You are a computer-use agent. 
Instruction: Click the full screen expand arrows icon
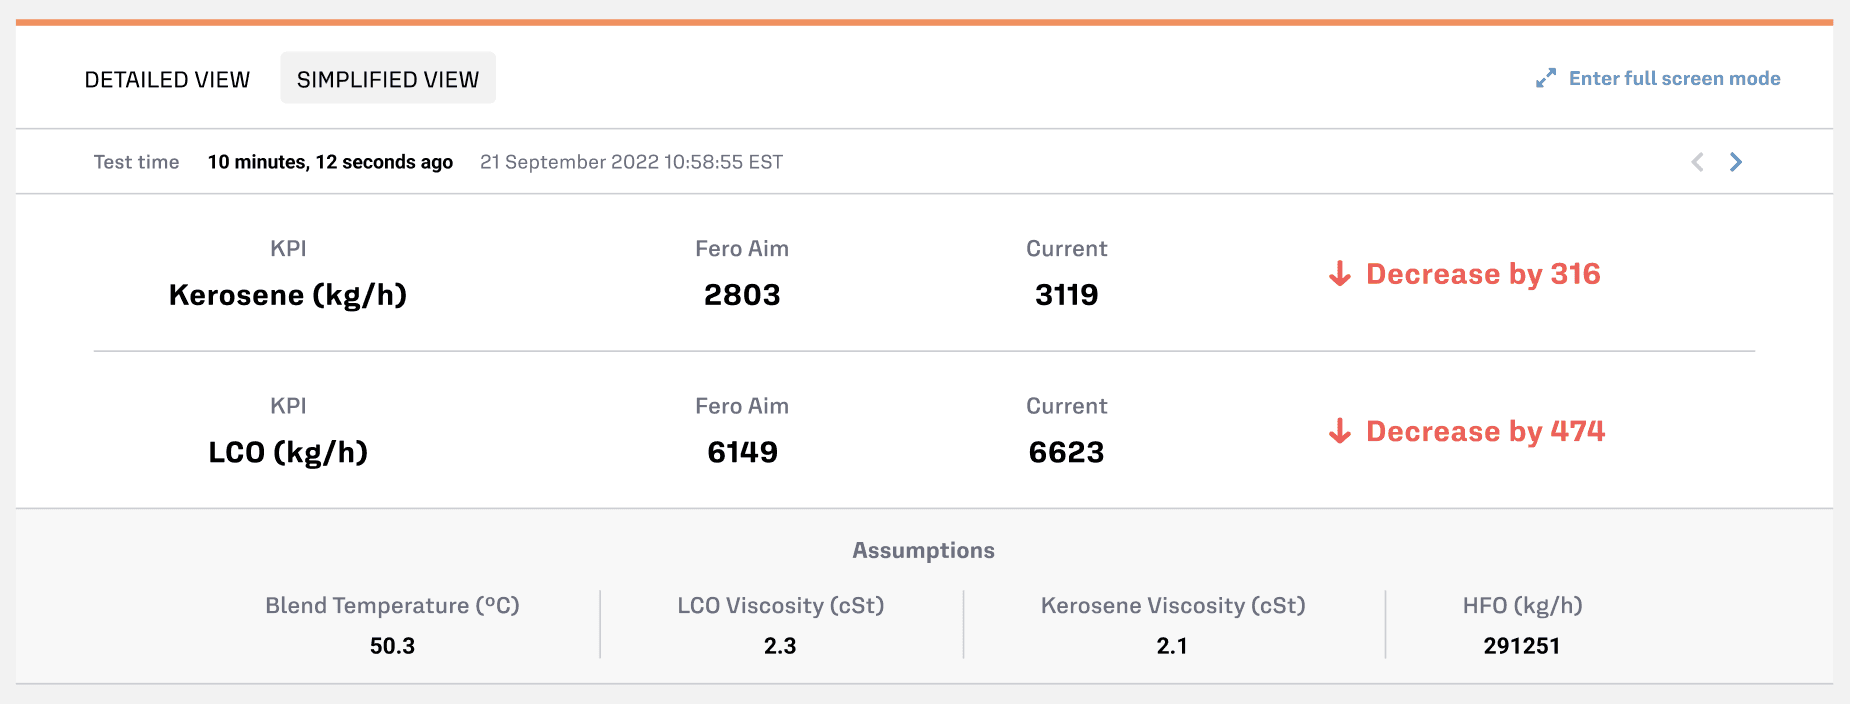pos(1546,78)
